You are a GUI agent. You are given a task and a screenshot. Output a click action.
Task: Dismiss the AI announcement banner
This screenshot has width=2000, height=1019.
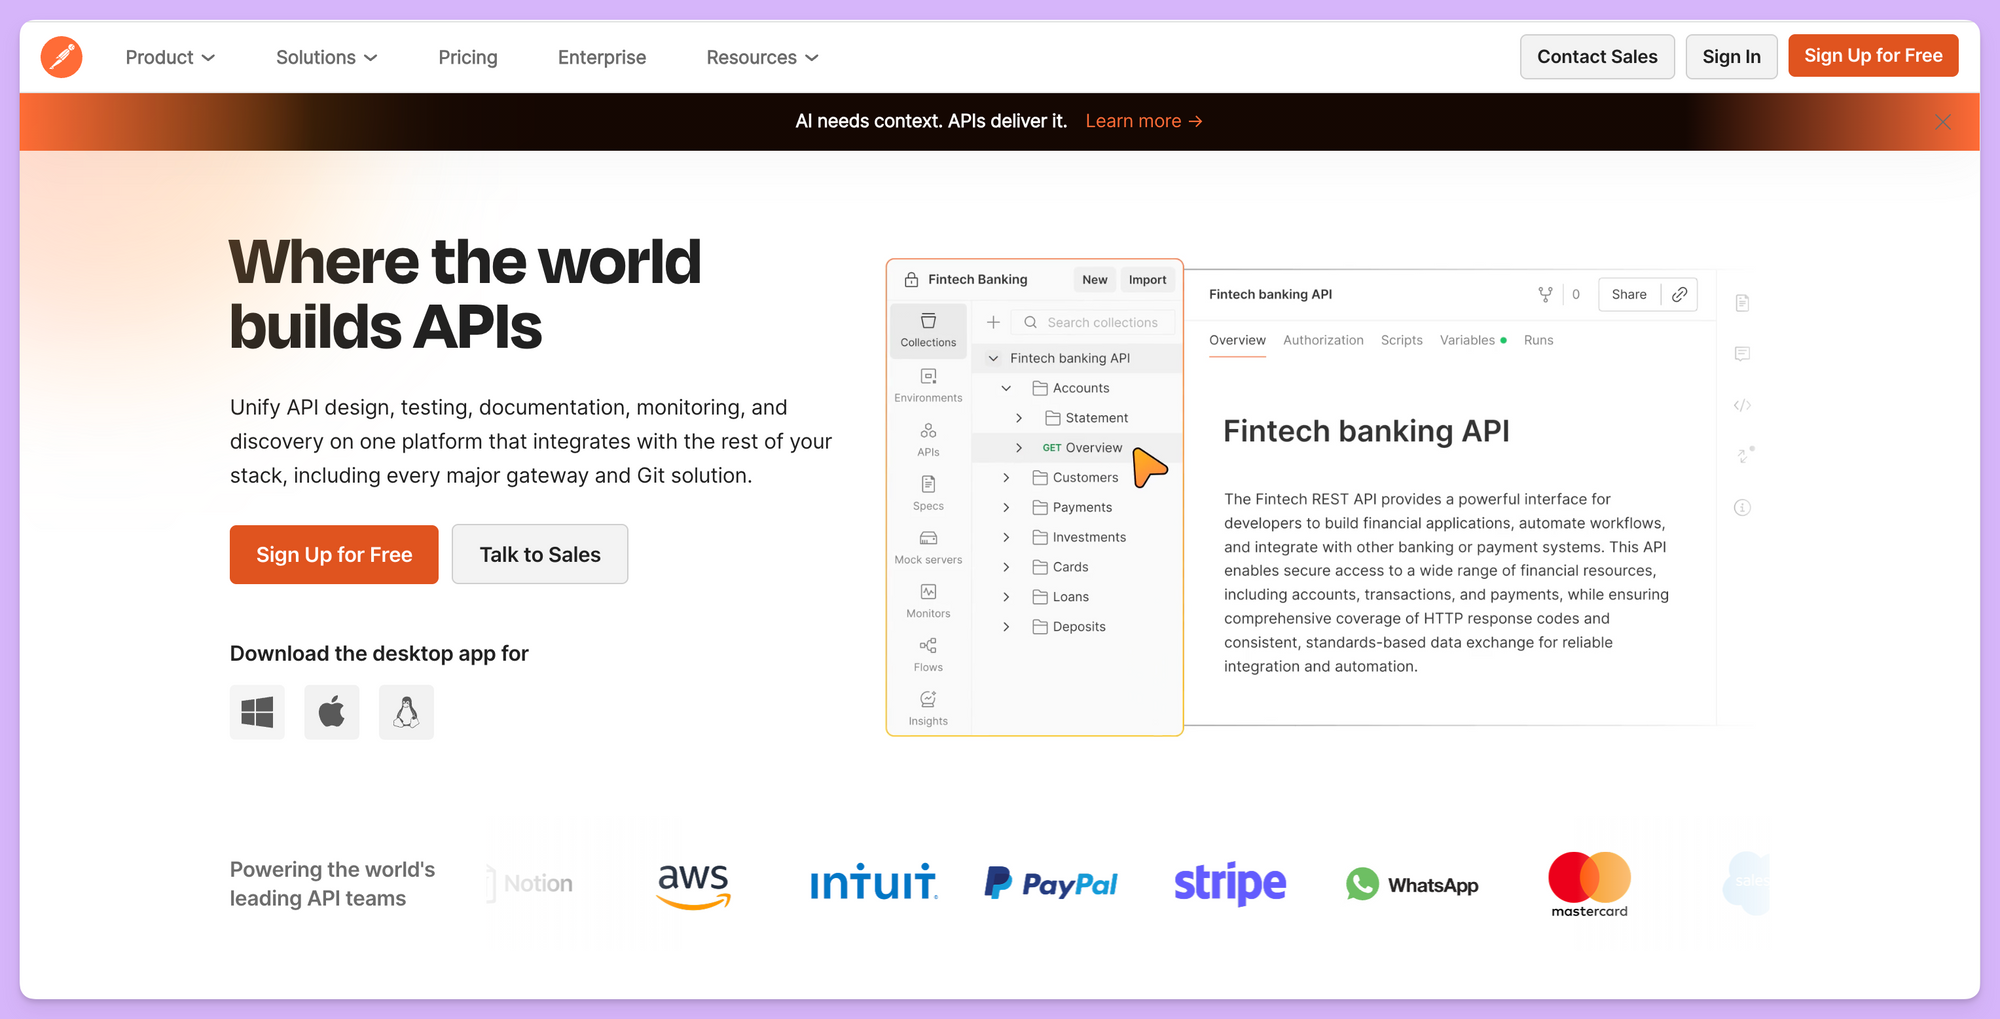[x=1943, y=122]
